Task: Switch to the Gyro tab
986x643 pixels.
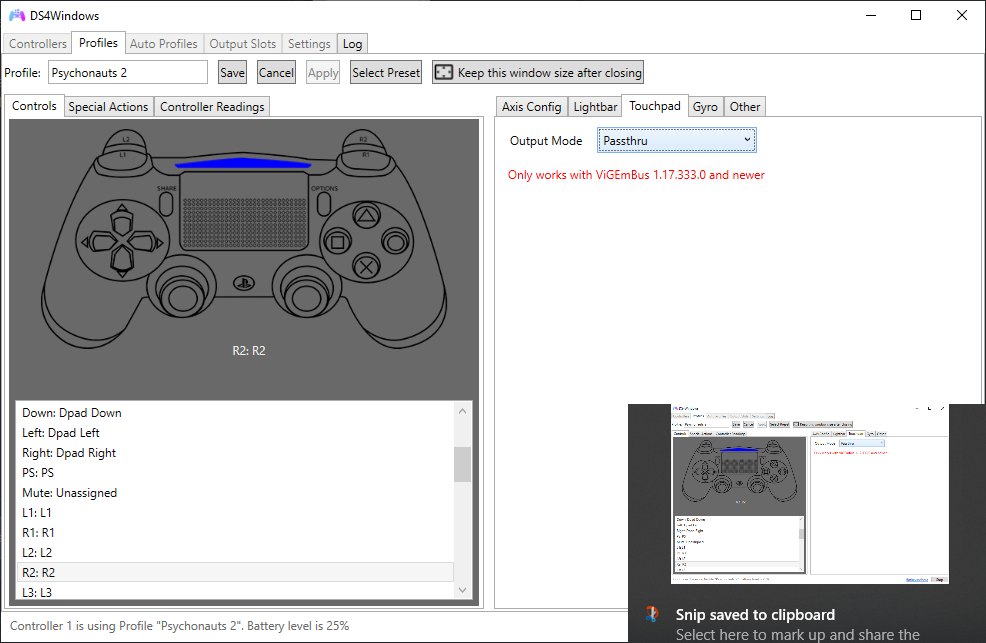Action: 705,107
